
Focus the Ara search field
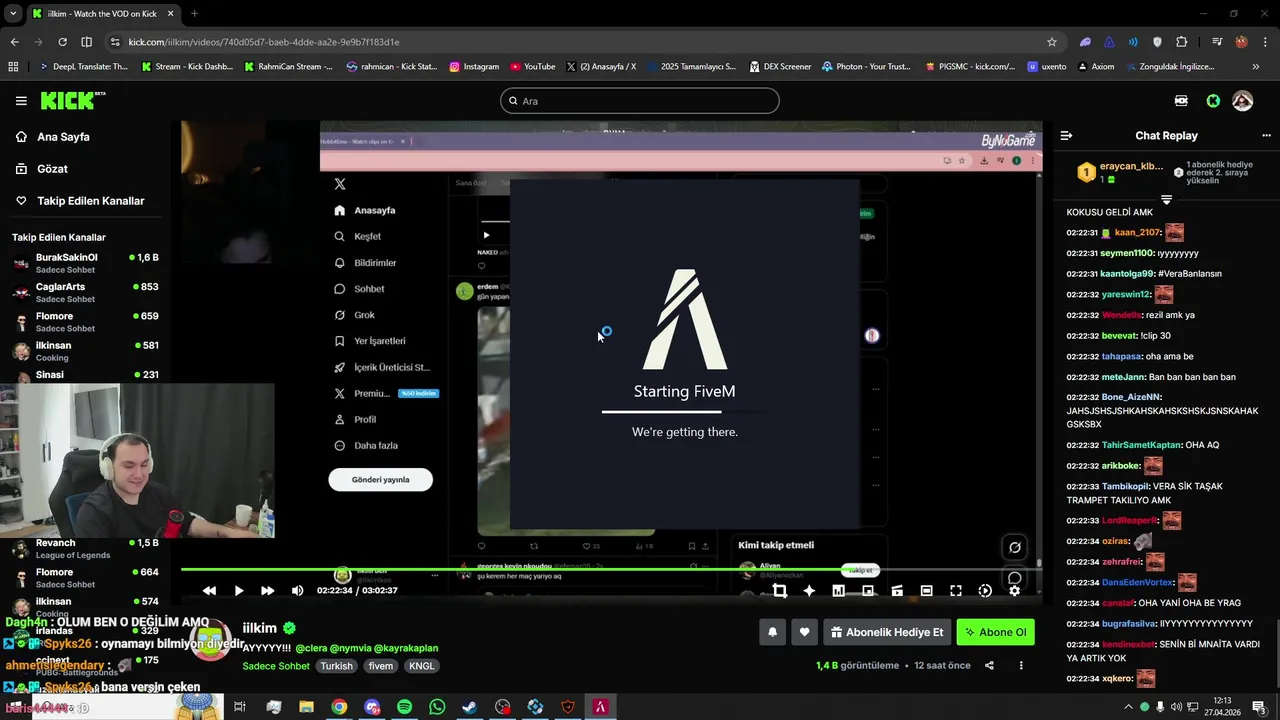click(640, 101)
